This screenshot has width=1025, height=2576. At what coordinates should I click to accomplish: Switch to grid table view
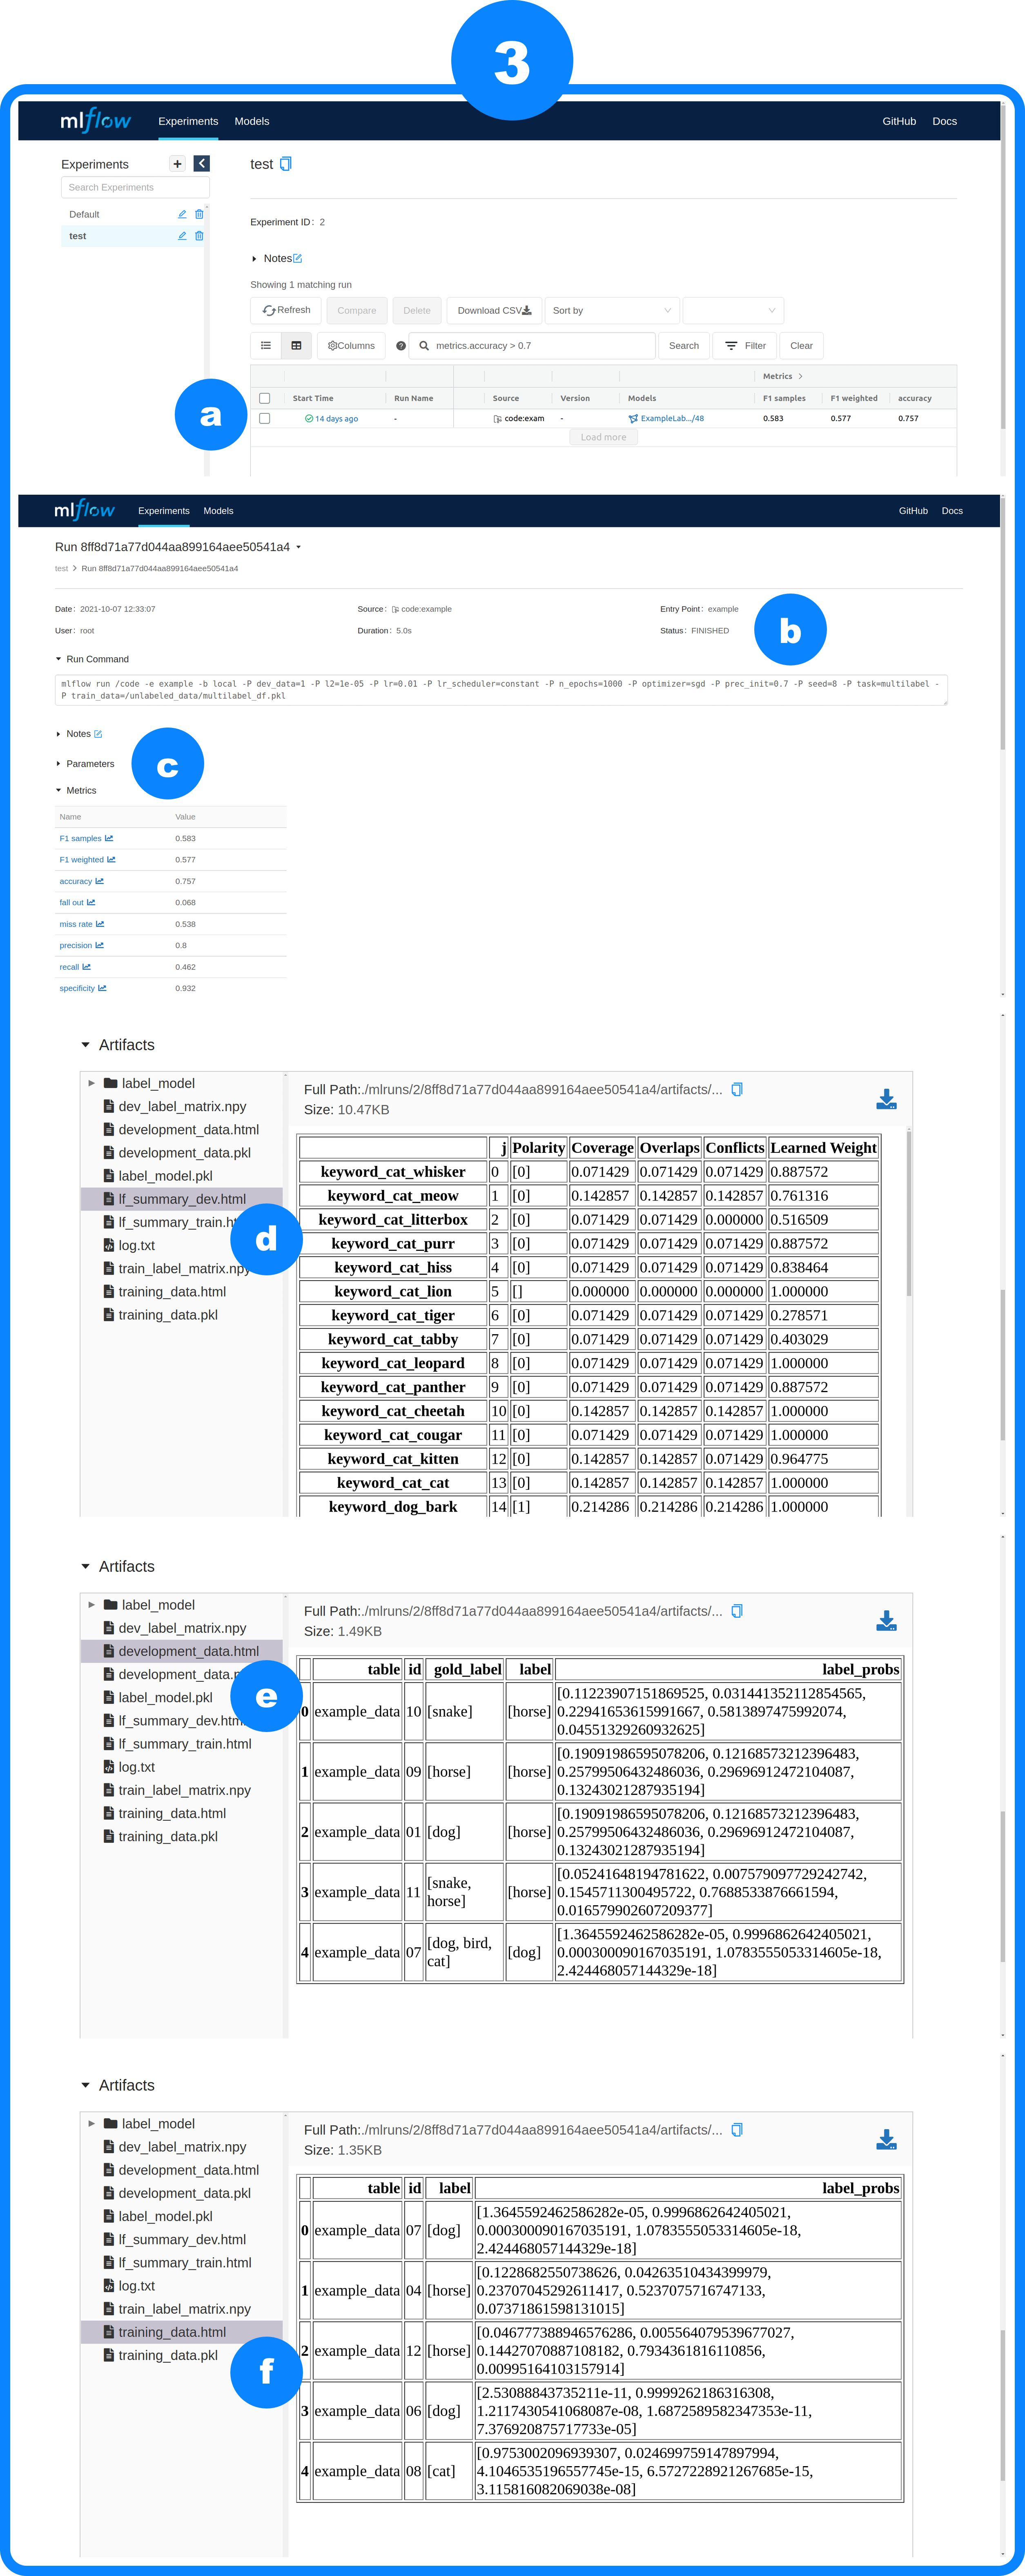[x=296, y=346]
